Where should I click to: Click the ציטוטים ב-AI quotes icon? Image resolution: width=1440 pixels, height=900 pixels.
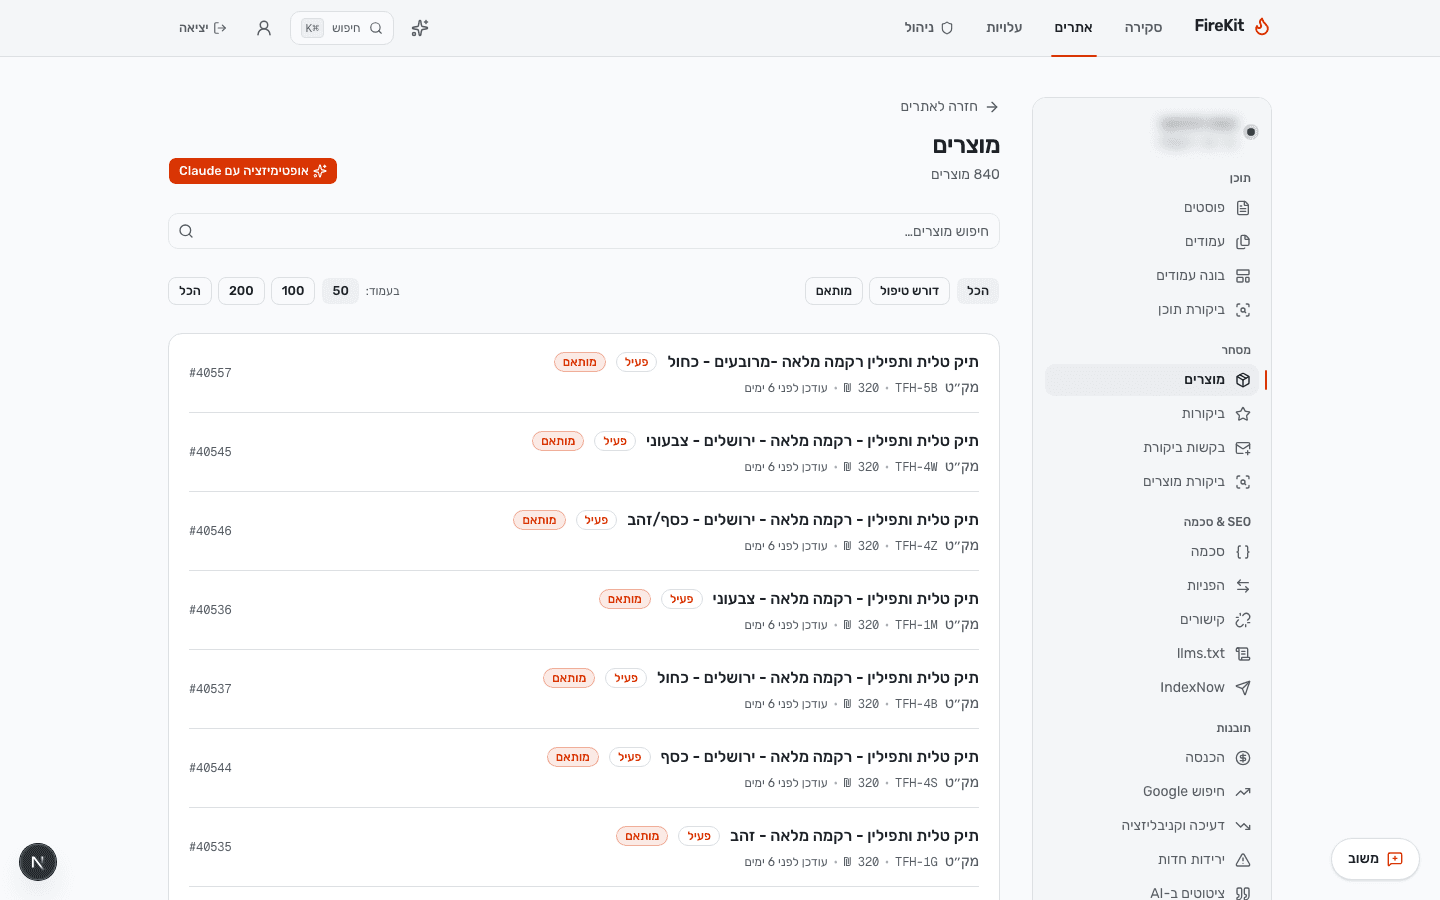1243,892
